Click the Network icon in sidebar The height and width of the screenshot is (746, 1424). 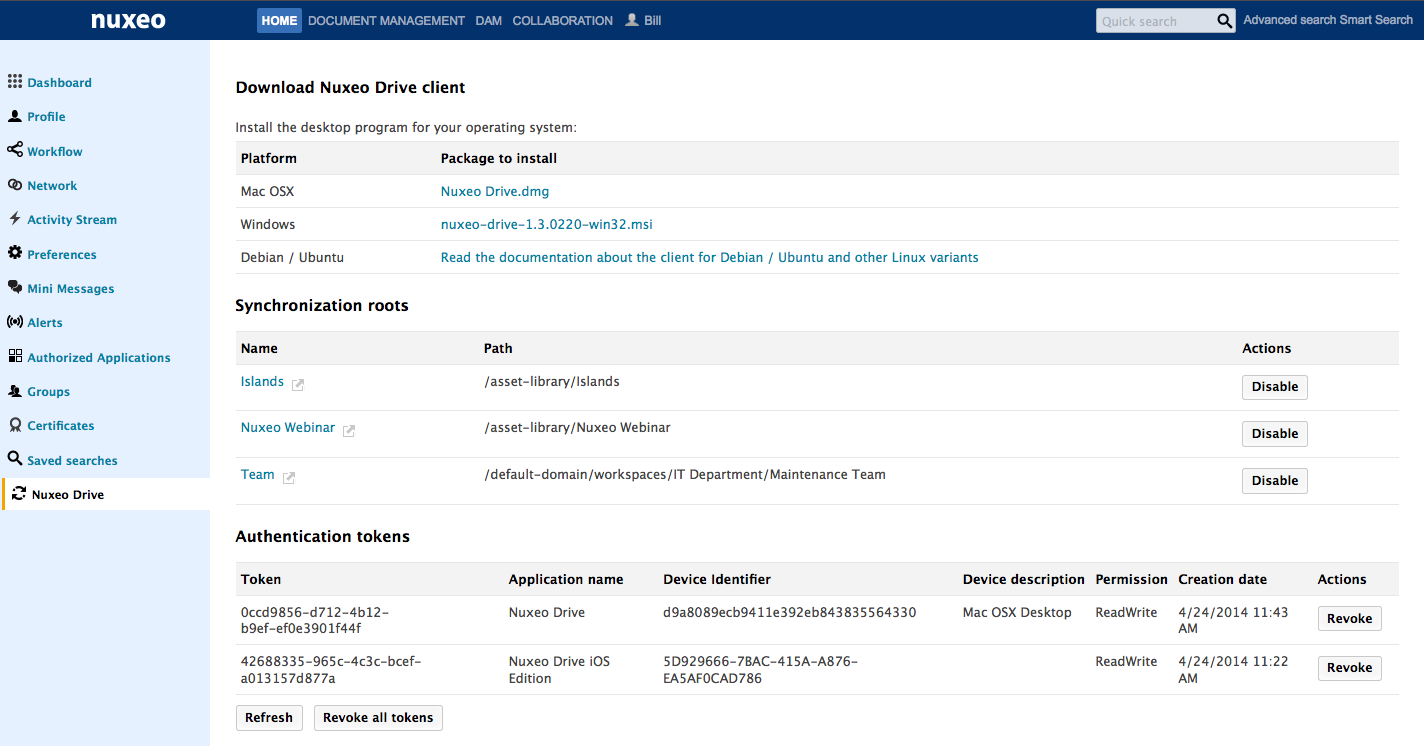(x=15, y=185)
